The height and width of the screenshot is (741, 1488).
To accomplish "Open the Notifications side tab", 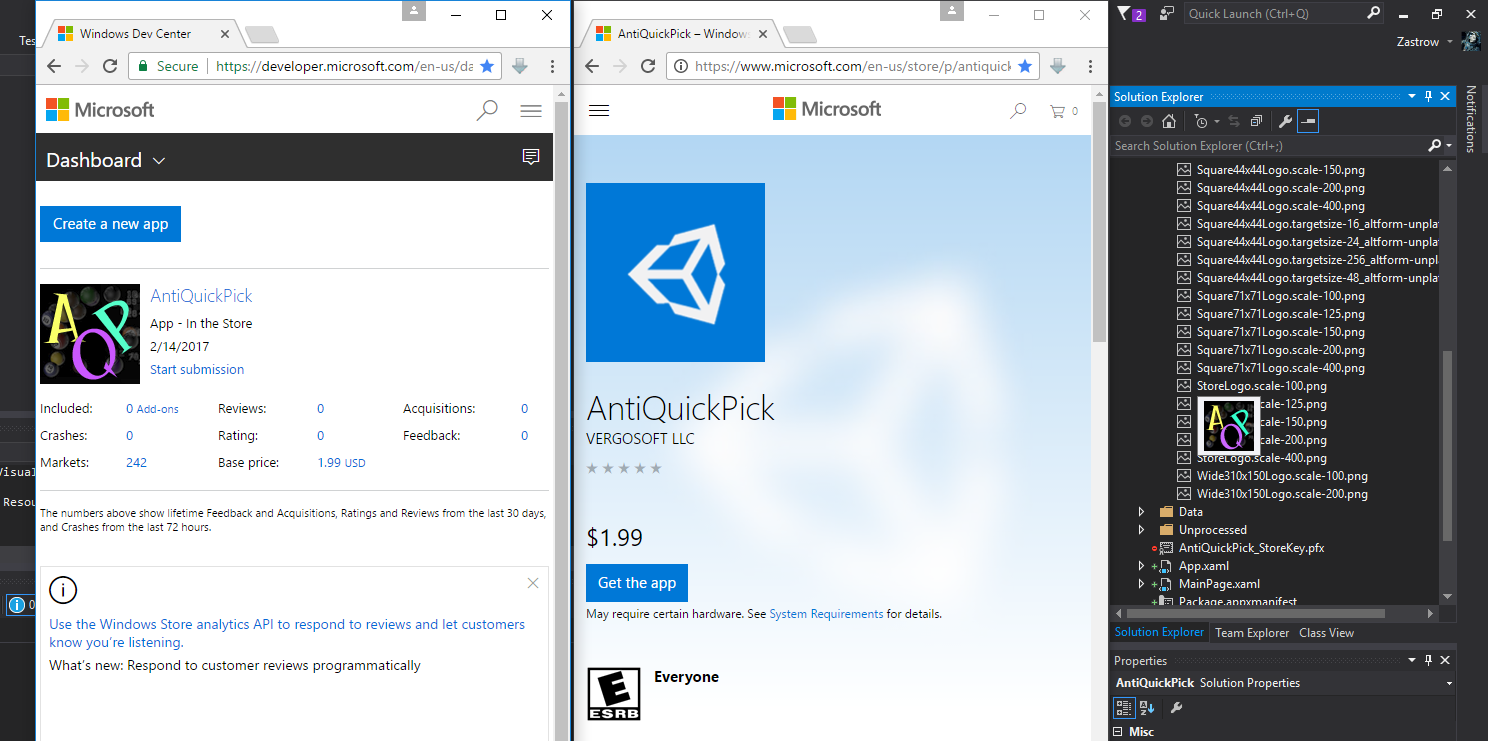I will (1471, 118).
